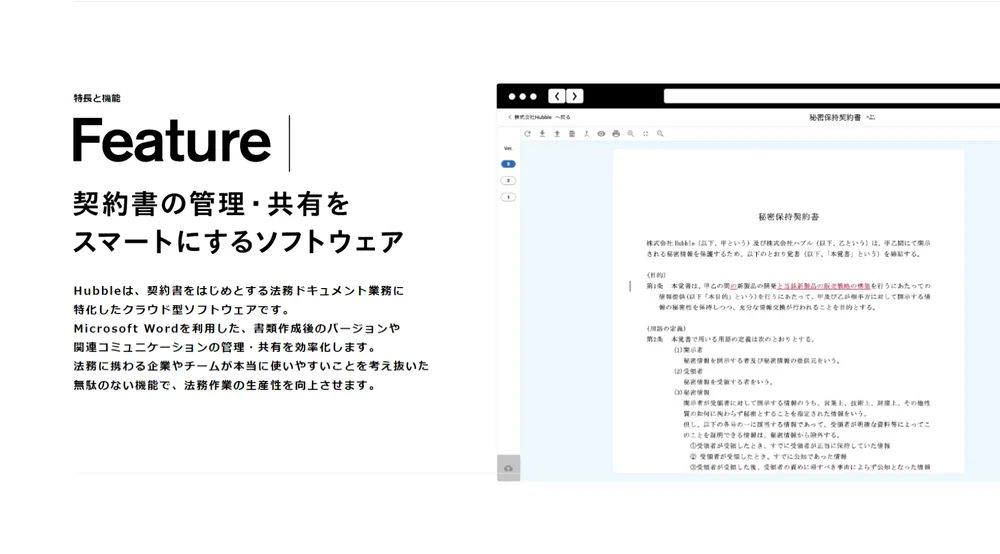
Task: Click the download icon in document toolbar
Action: pyautogui.click(x=542, y=134)
